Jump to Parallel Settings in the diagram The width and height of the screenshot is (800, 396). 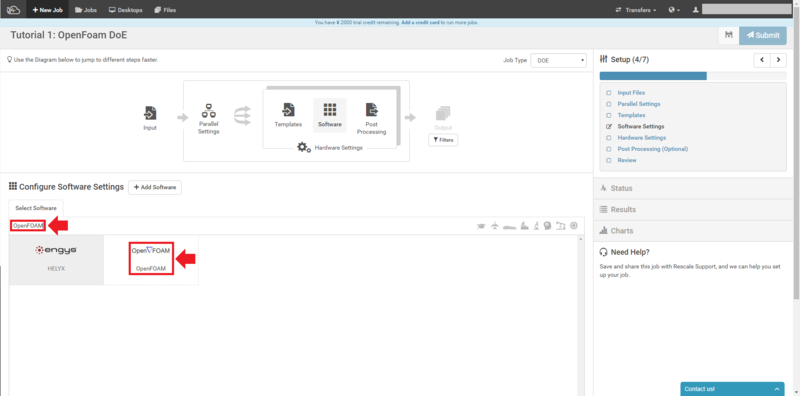(209, 119)
